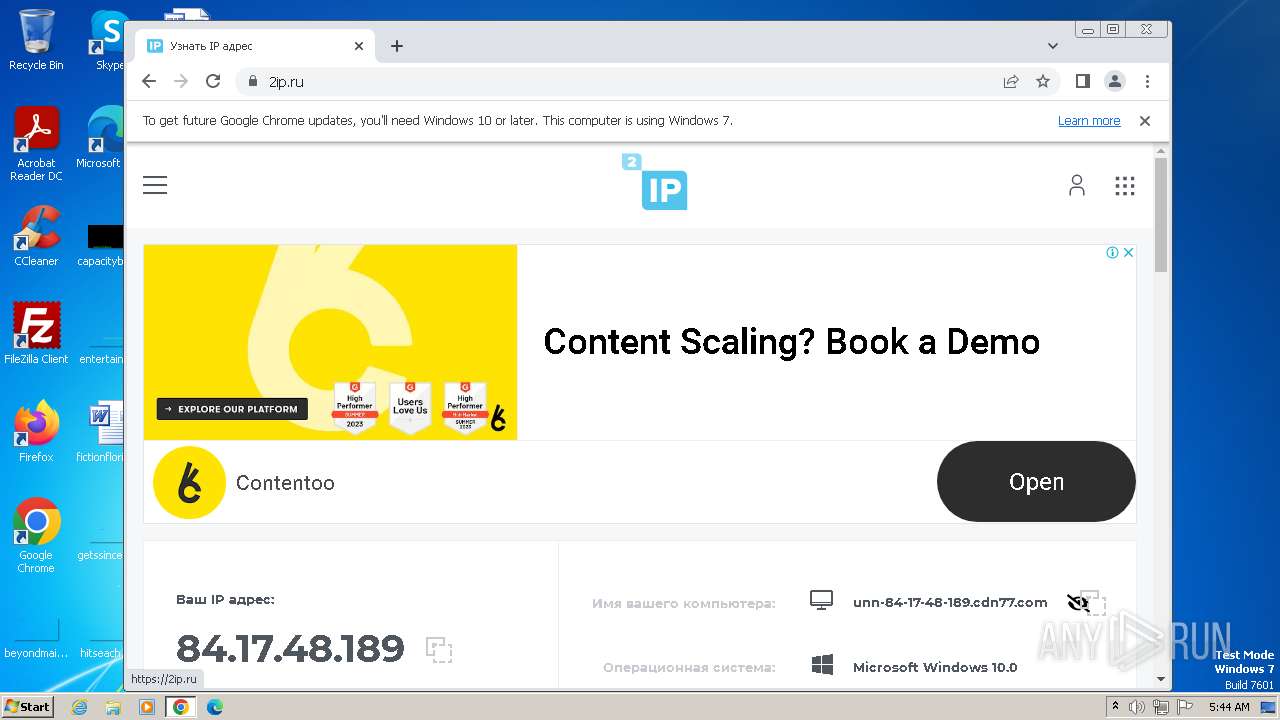Select the IP address 84.17.48.189 text
Screen dimensions: 1280x720
(290, 649)
